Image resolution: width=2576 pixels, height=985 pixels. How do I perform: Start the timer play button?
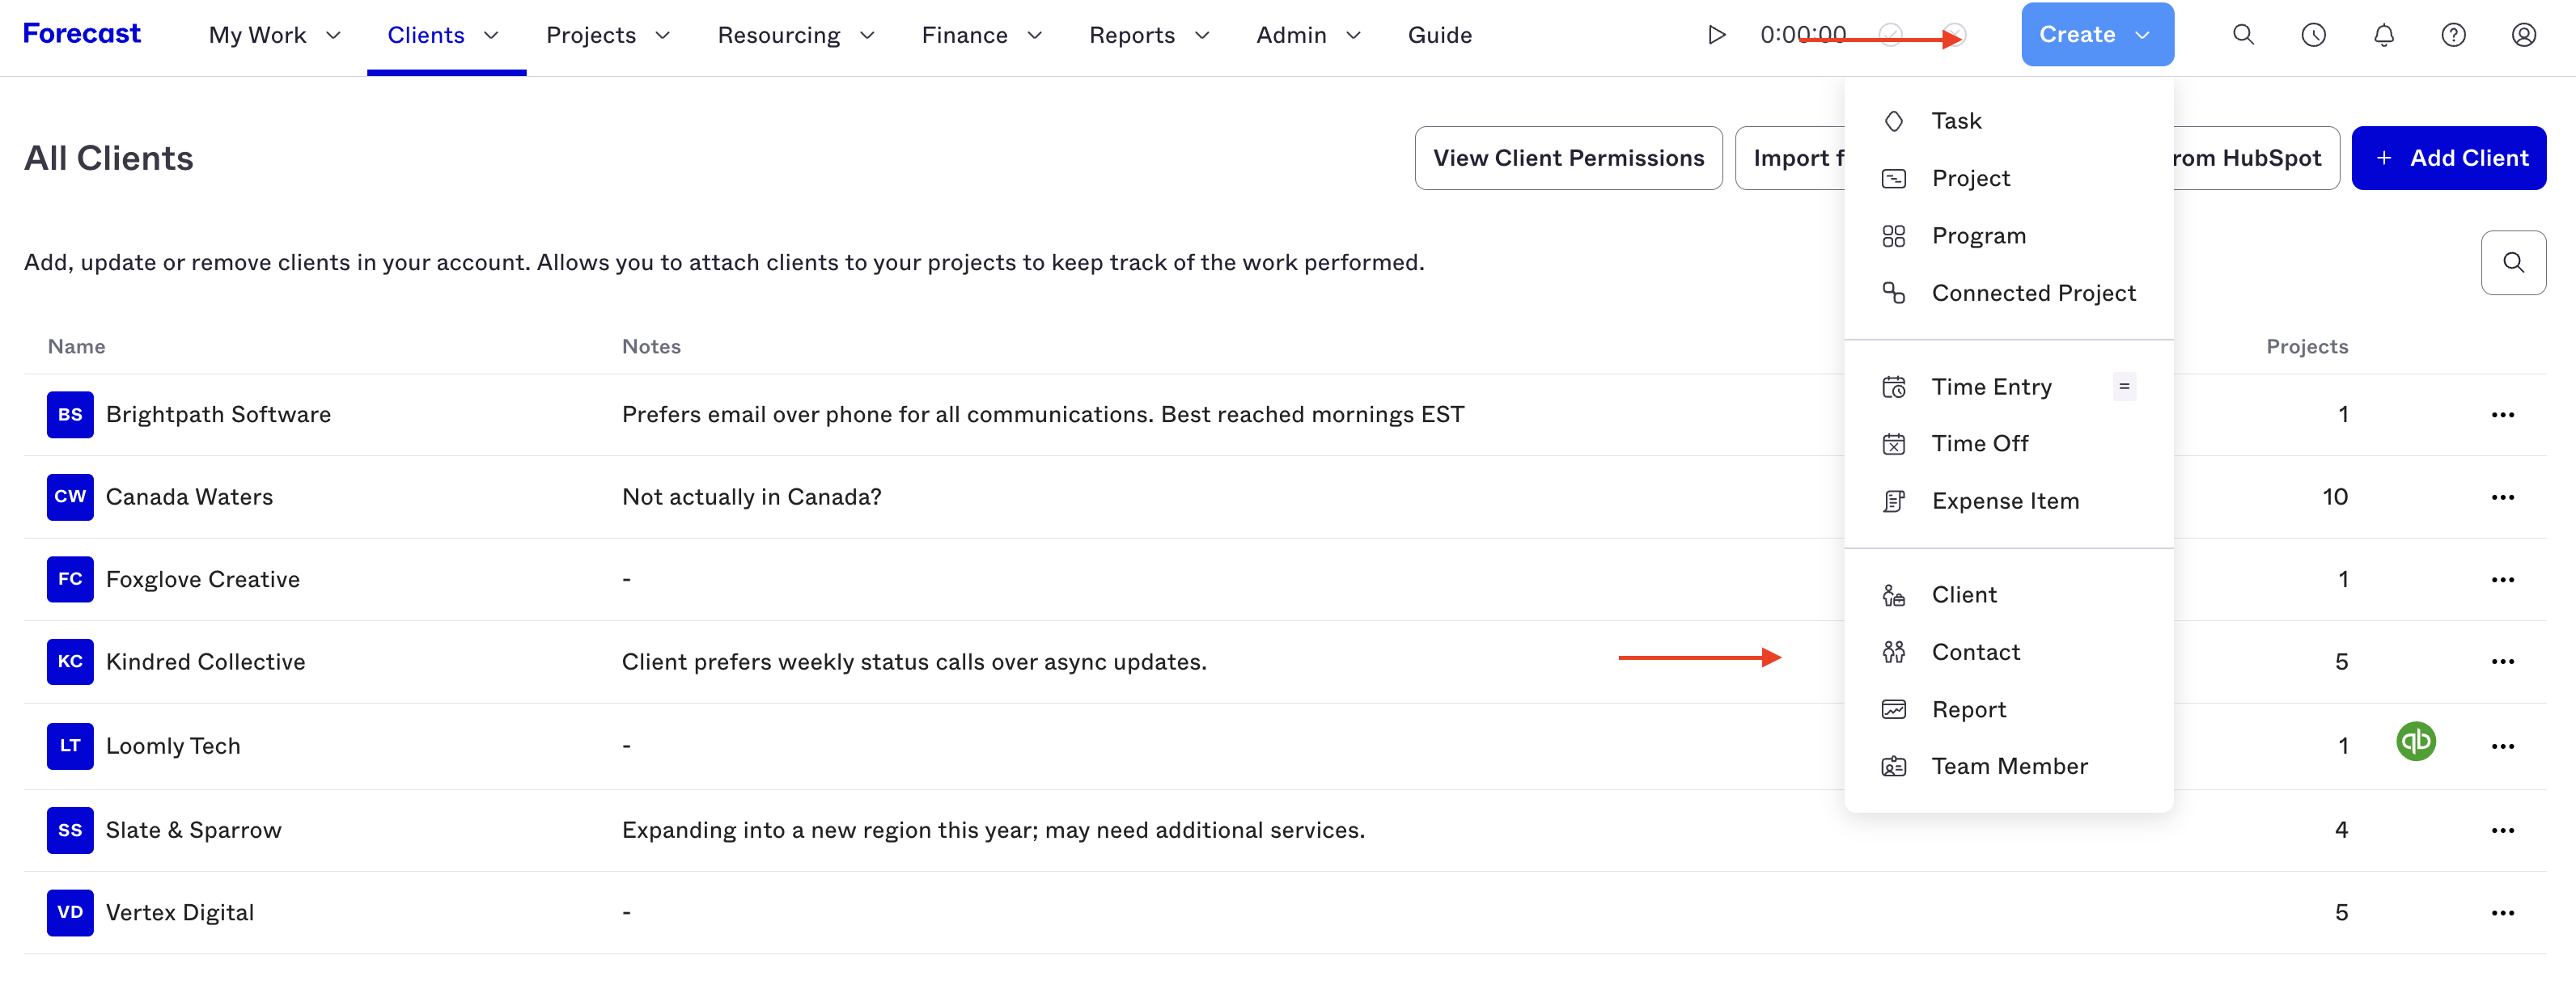coord(1716,35)
